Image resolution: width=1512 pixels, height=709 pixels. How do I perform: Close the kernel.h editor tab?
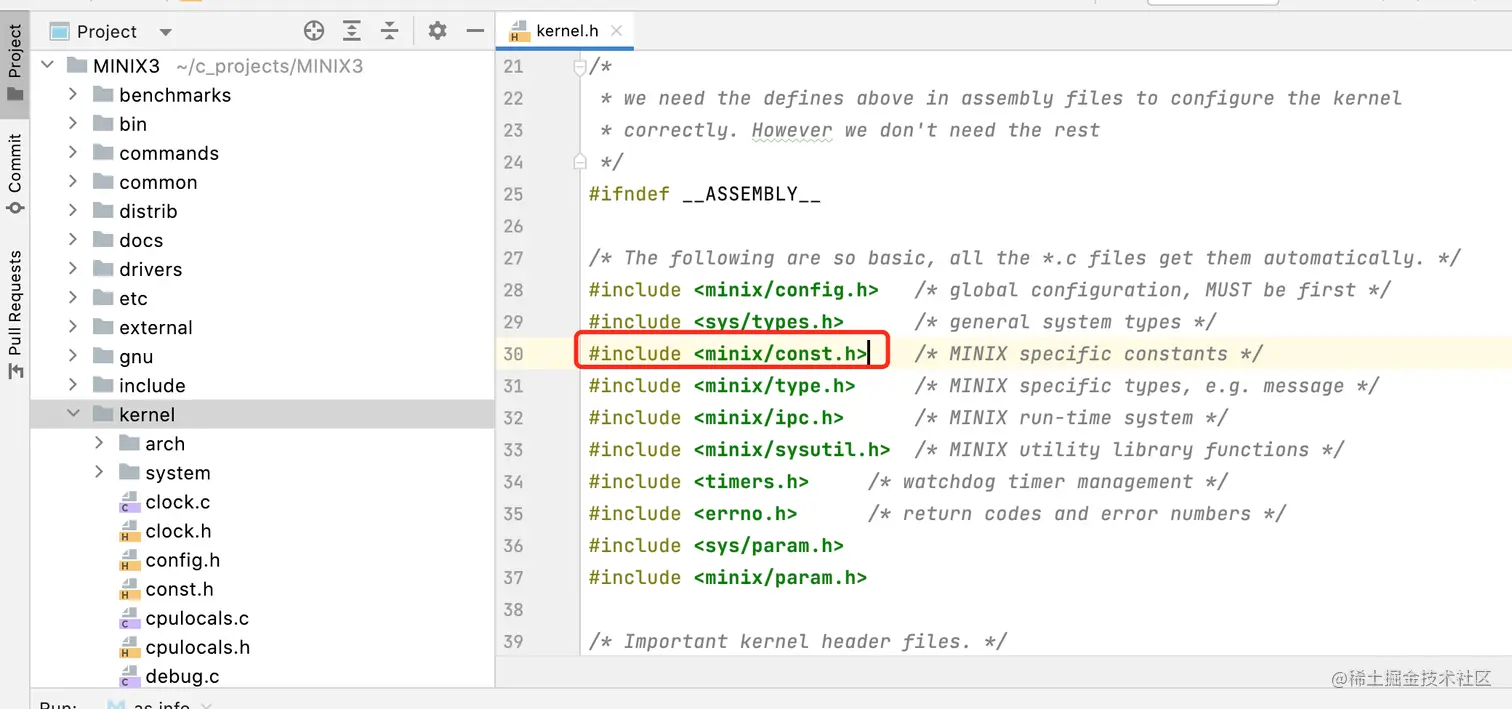(x=617, y=31)
